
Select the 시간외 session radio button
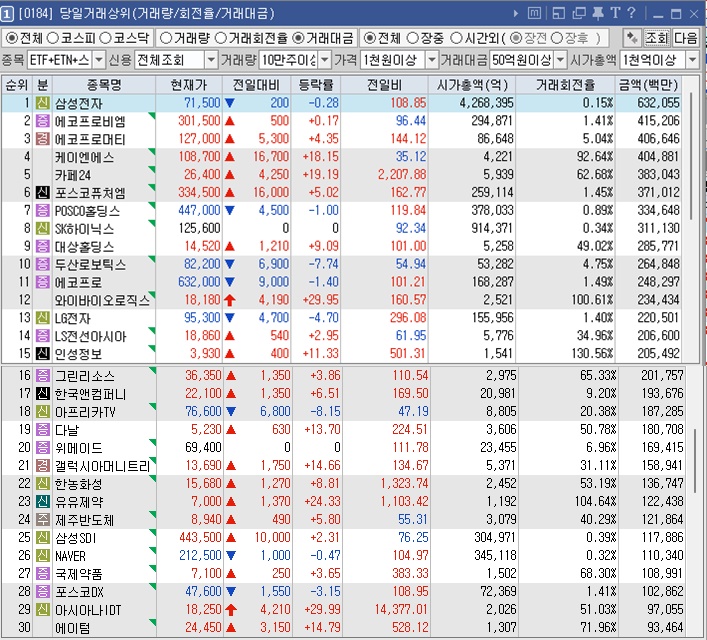456,38
